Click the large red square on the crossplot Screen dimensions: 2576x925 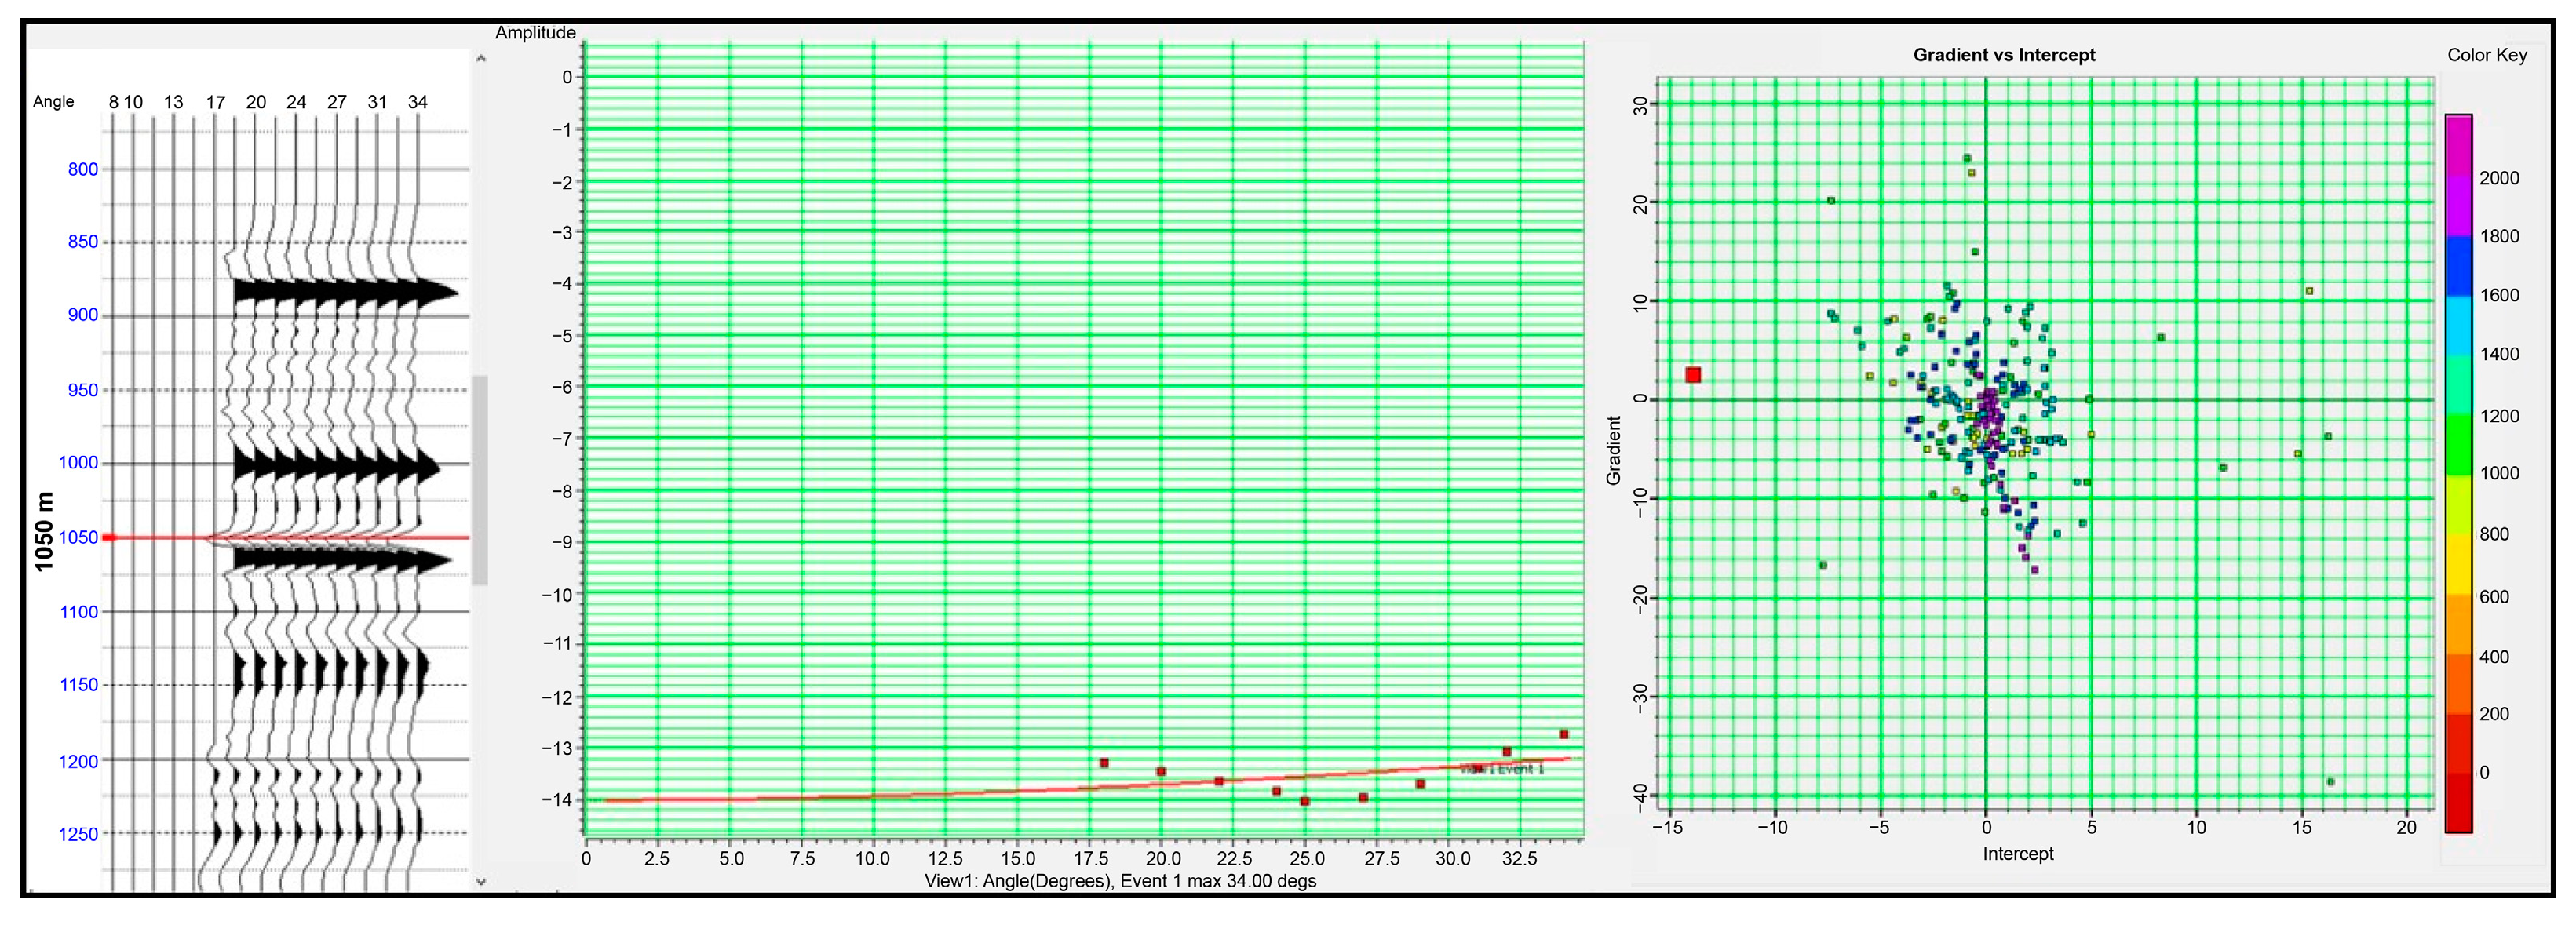pyautogui.click(x=1693, y=375)
